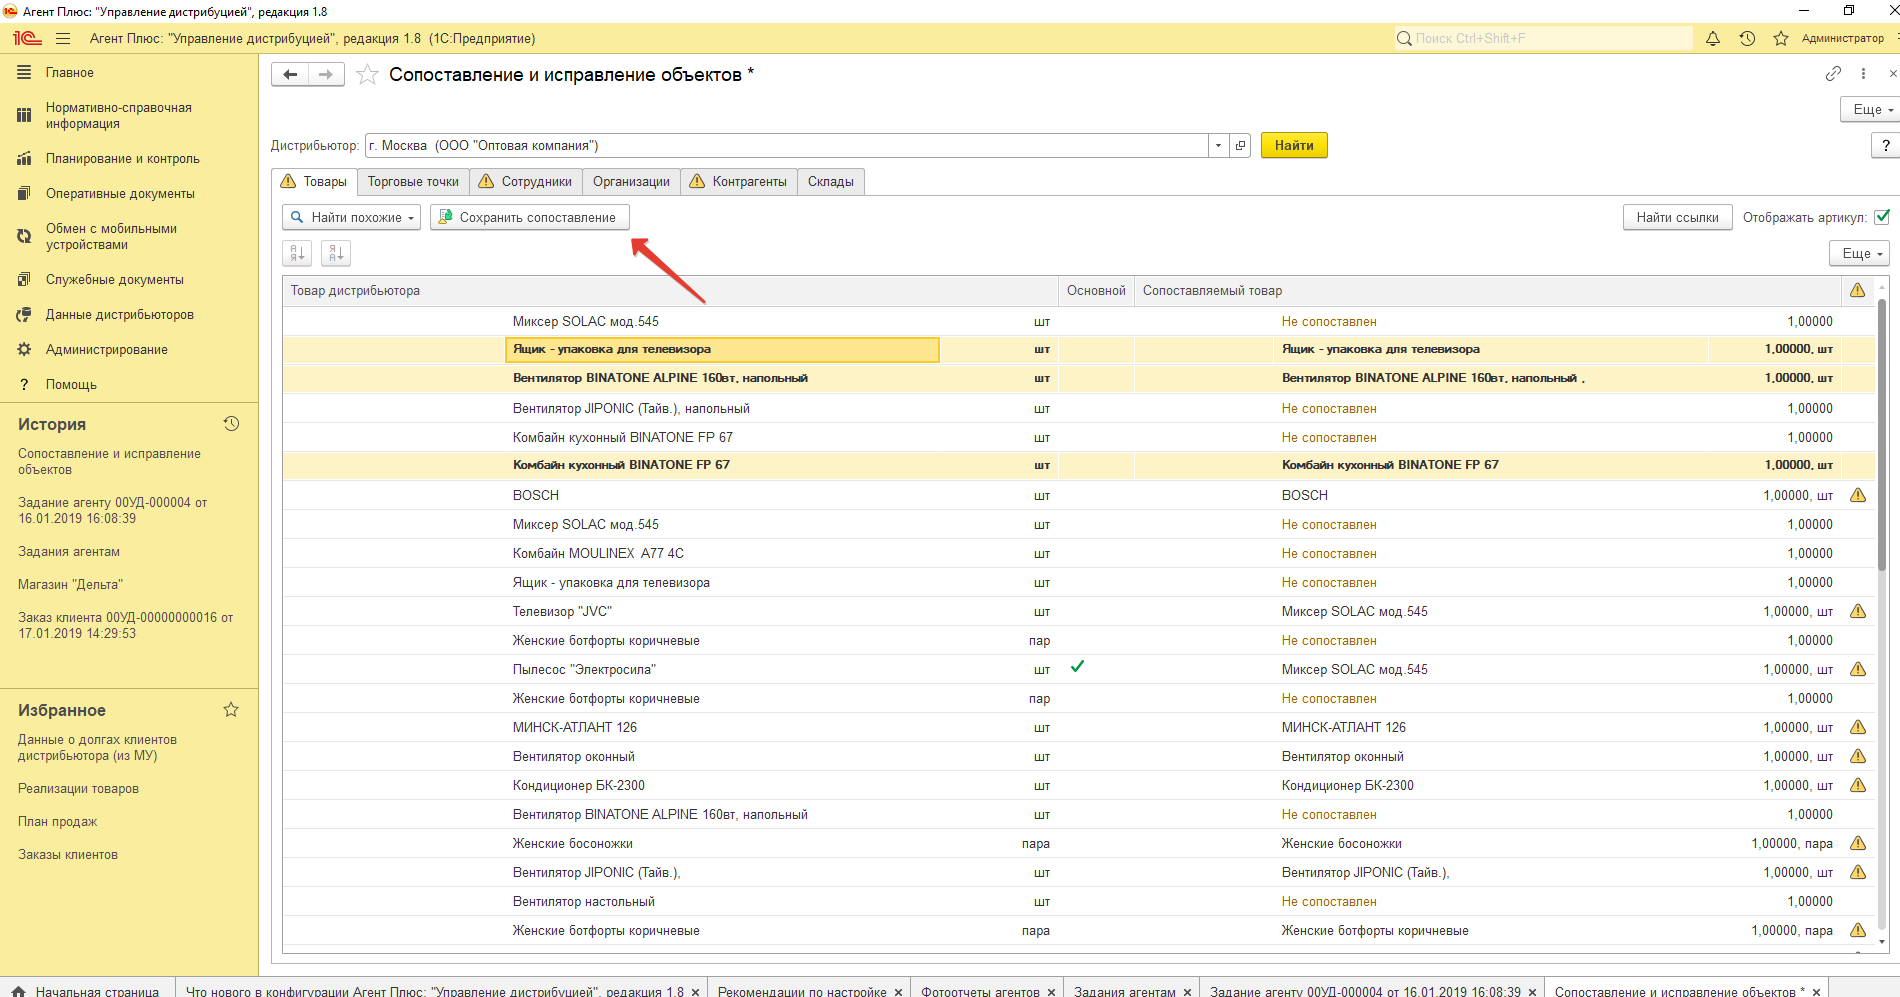Open the form's three-dot options menu
1900x997 pixels.
pos(1863,73)
